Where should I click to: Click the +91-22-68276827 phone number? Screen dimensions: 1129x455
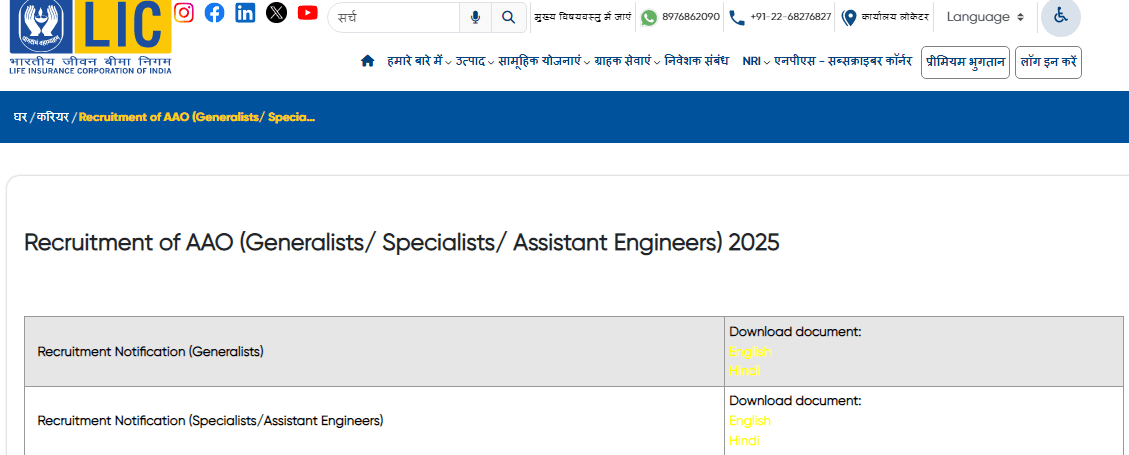click(791, 17)
